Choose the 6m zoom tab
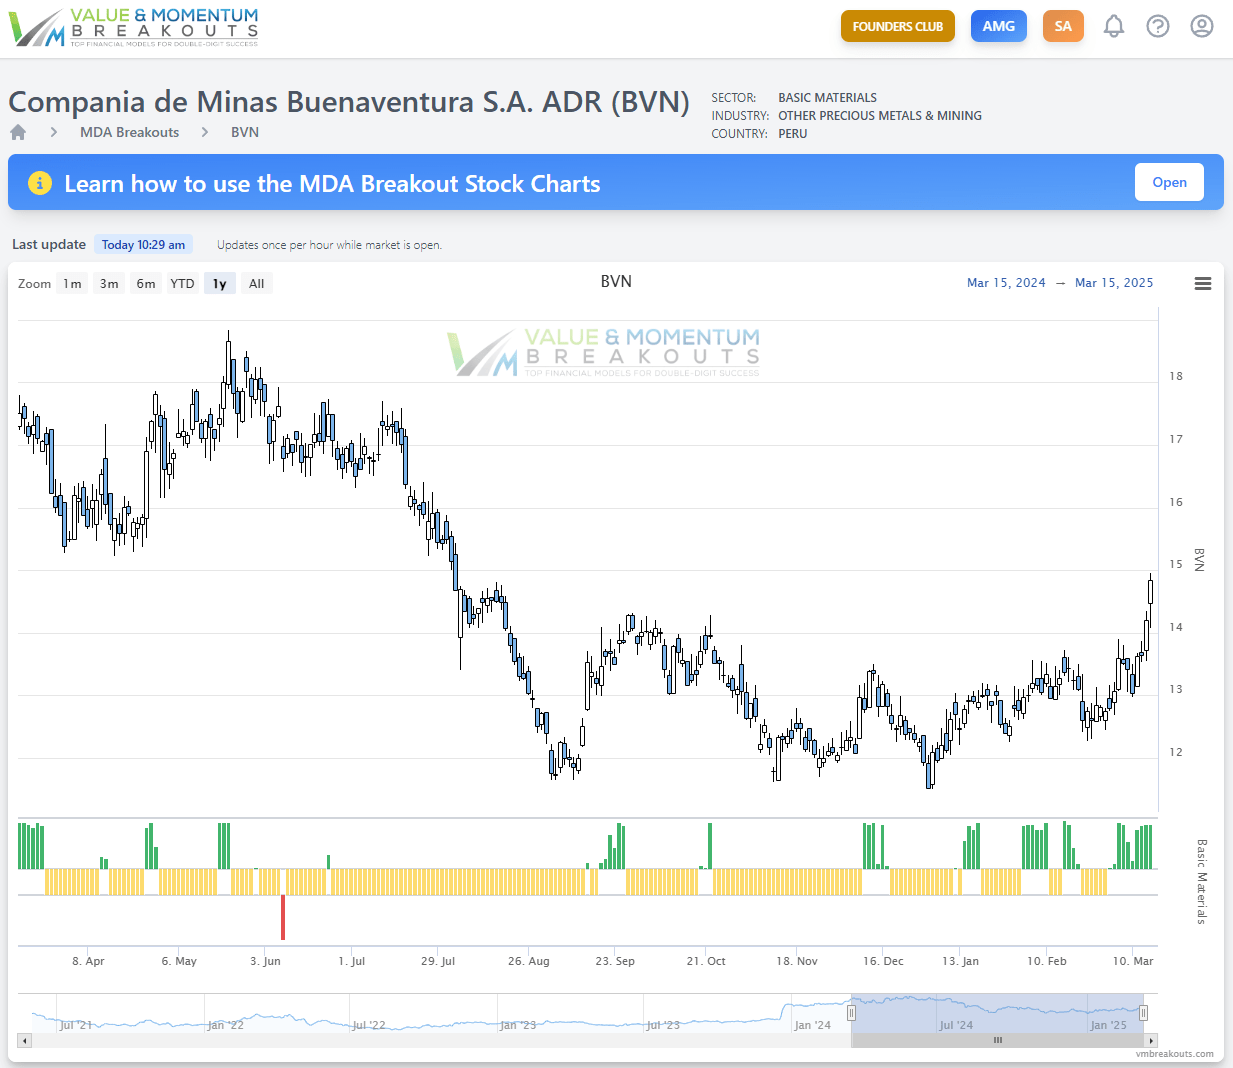The width and height of the screenshot is (1233, 1068). [145, 283]
